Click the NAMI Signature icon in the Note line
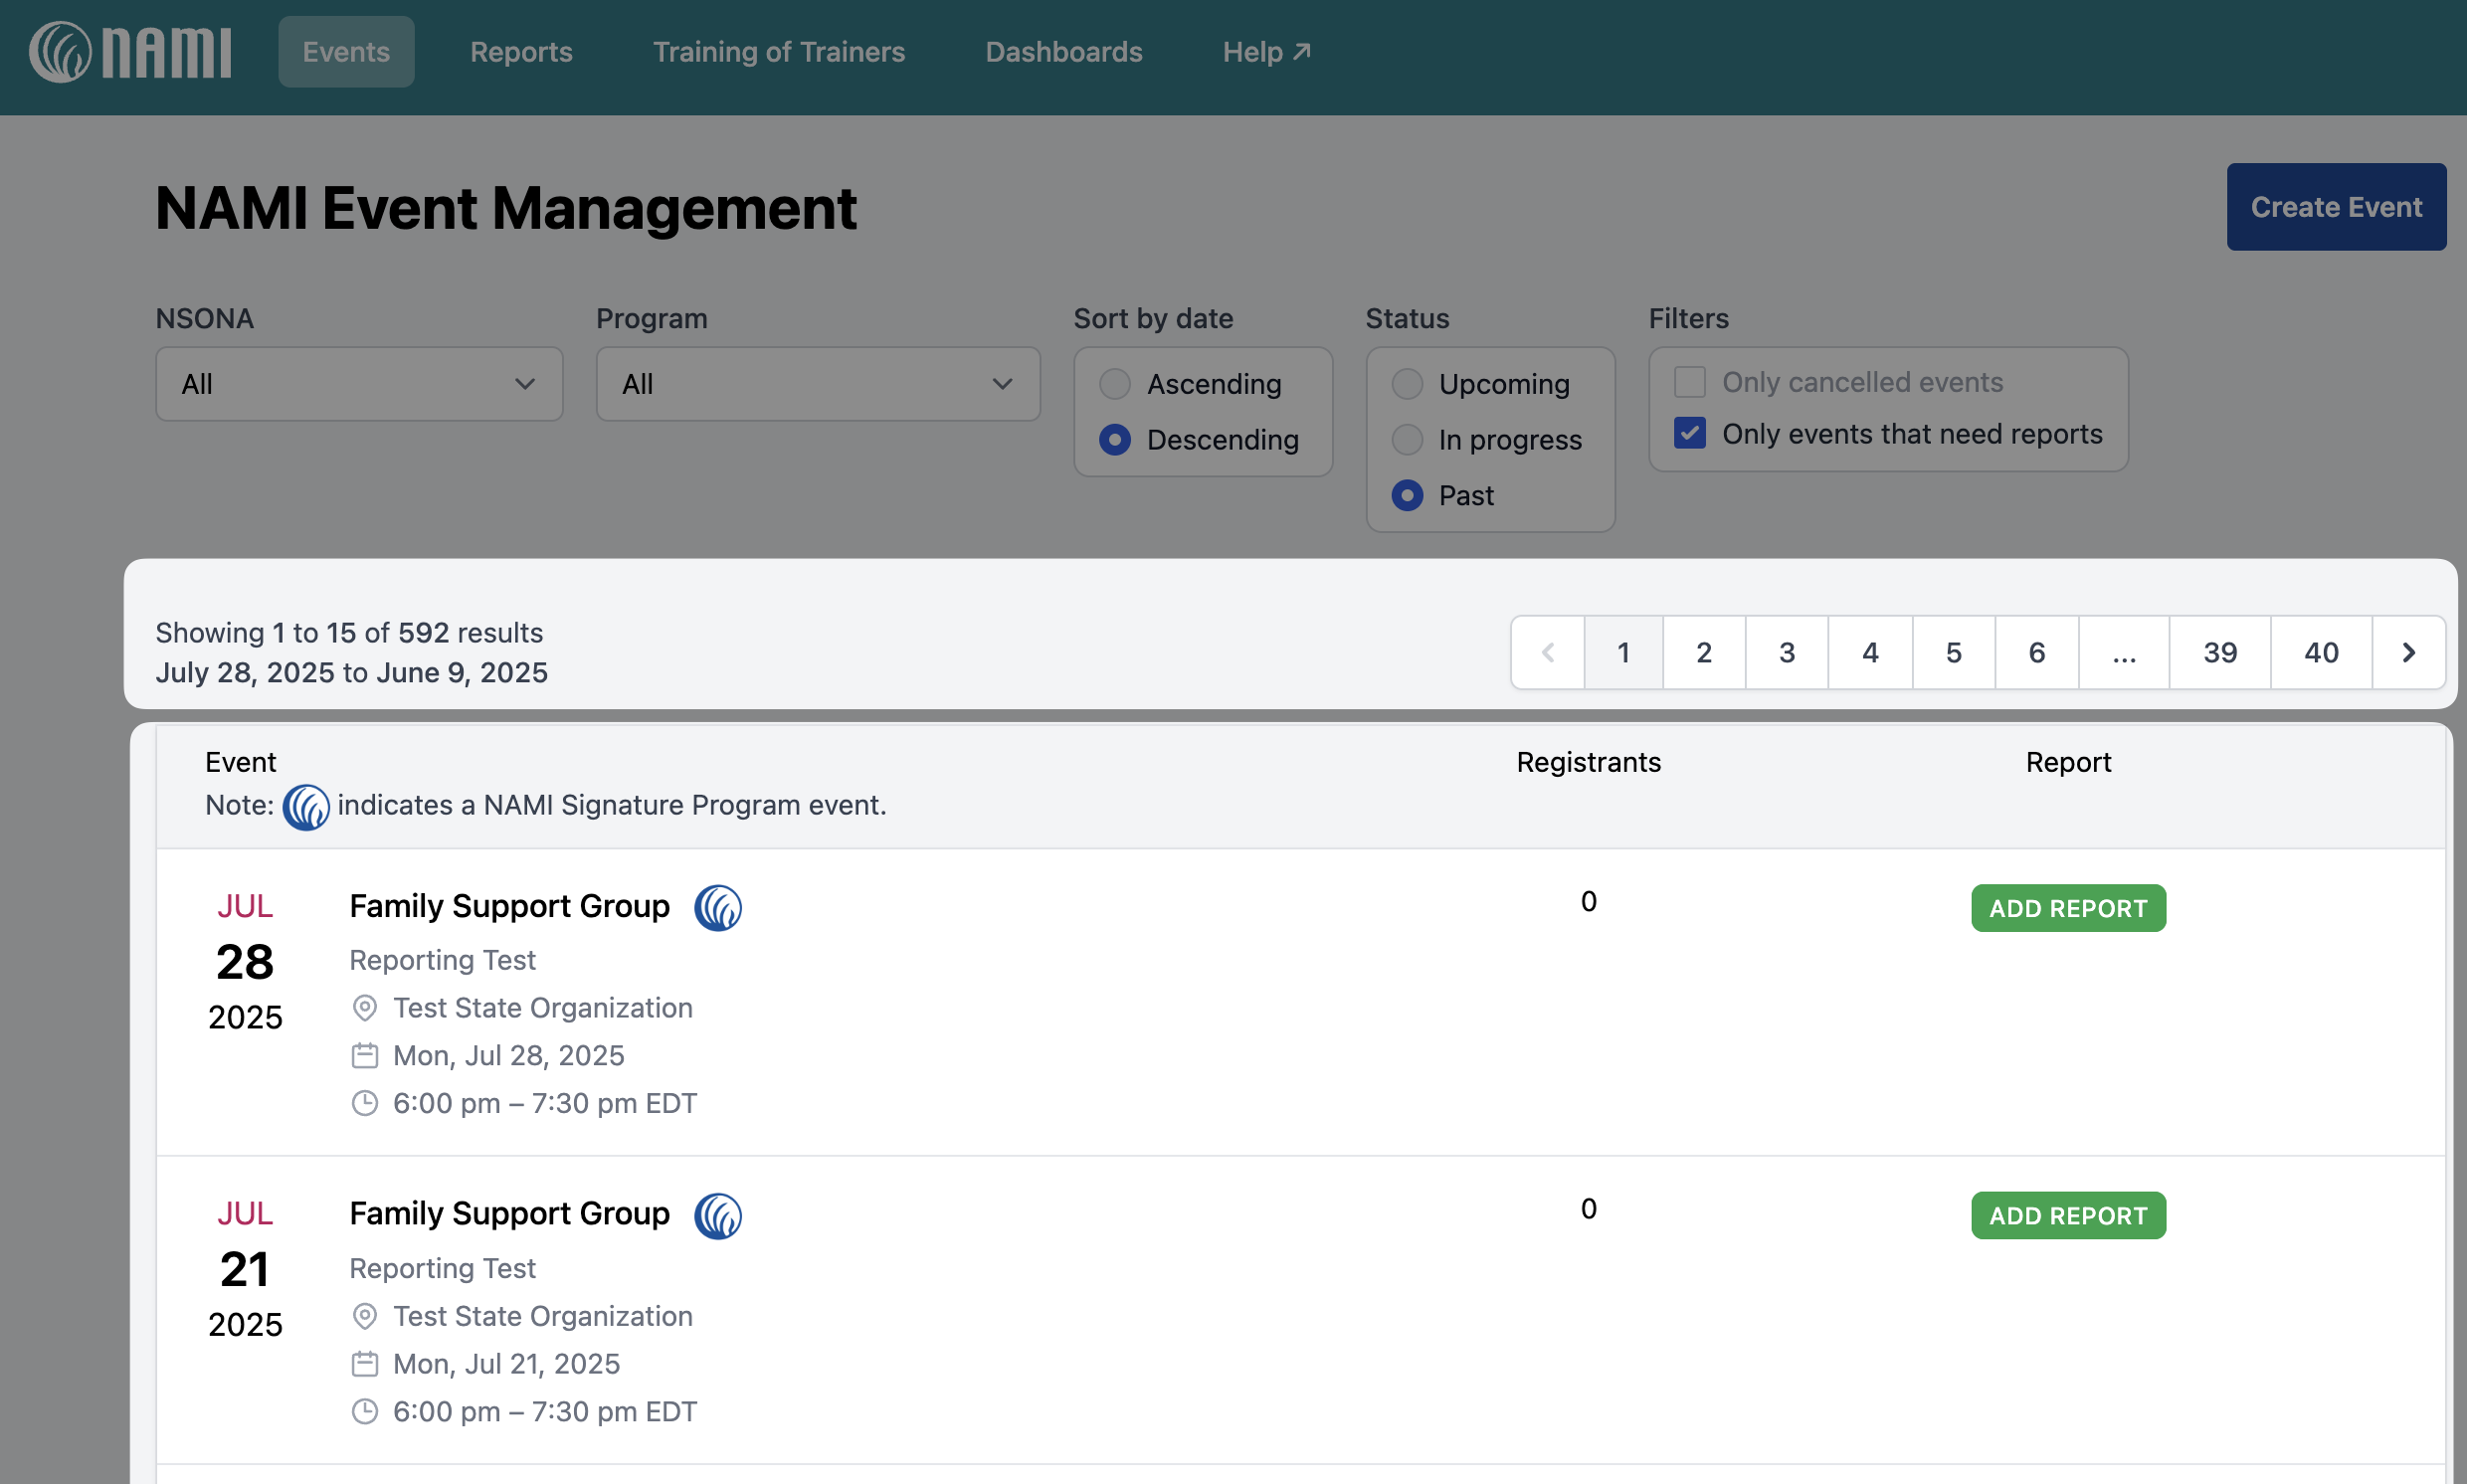2467x1484 pixels. [x=306, y=807]
